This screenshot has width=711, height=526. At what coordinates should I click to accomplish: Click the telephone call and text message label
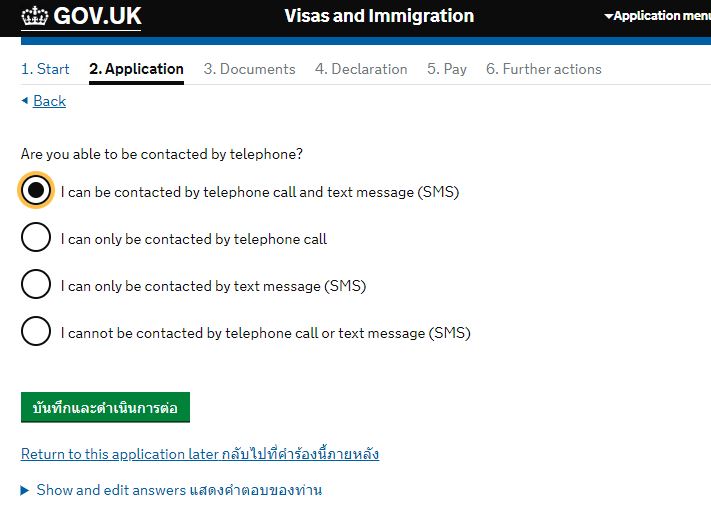[260, 192]
